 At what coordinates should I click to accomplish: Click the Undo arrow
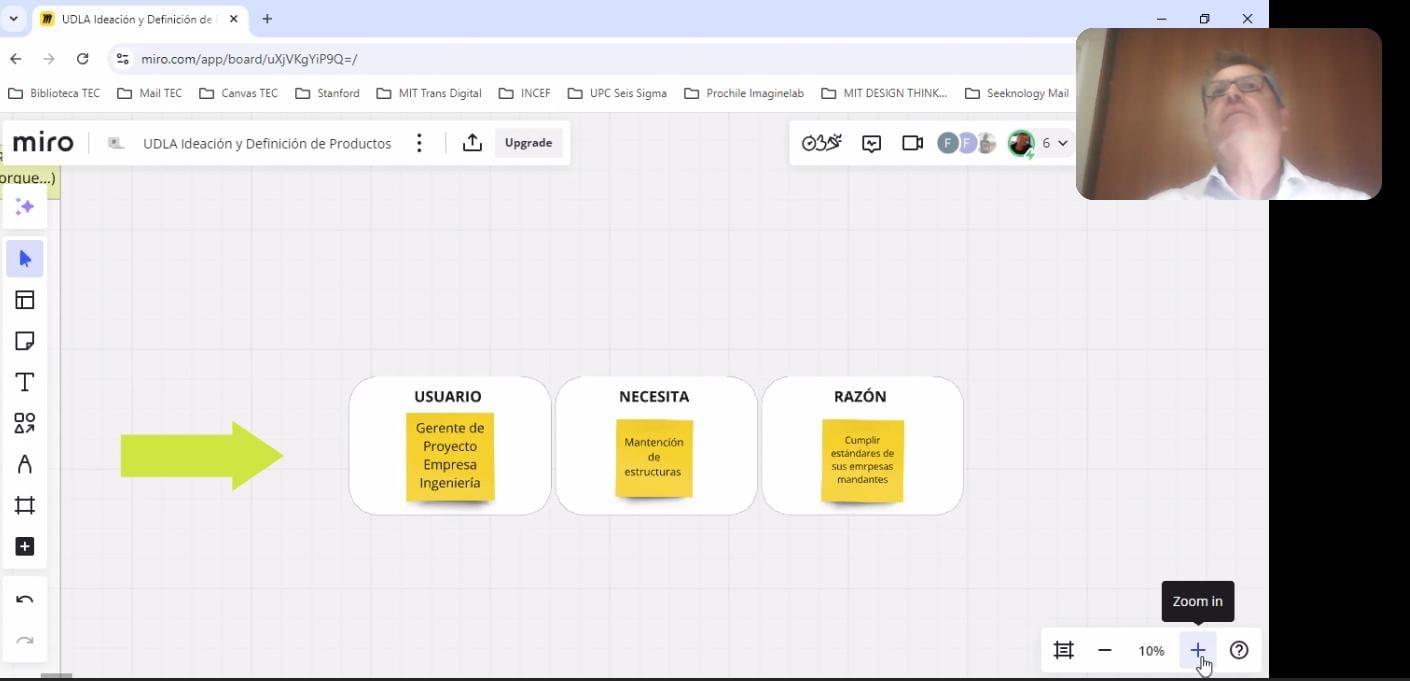click(25, 600)
